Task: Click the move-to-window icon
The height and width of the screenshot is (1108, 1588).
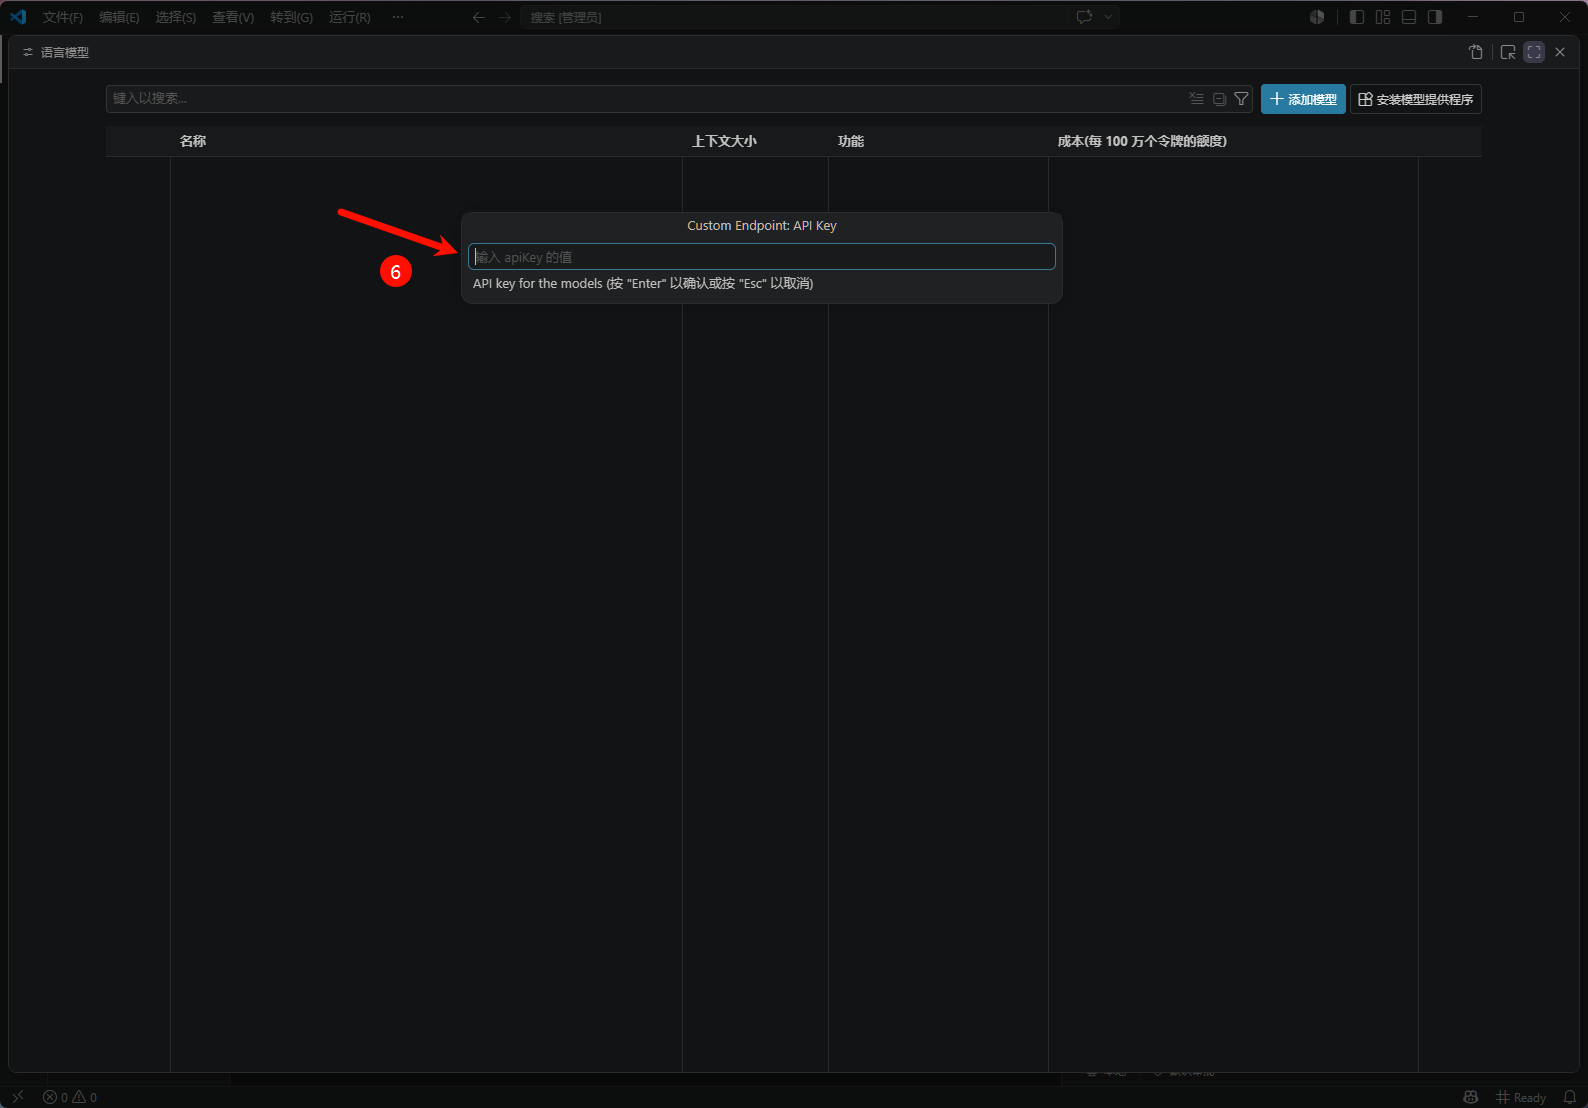Action: [1508, 52]
